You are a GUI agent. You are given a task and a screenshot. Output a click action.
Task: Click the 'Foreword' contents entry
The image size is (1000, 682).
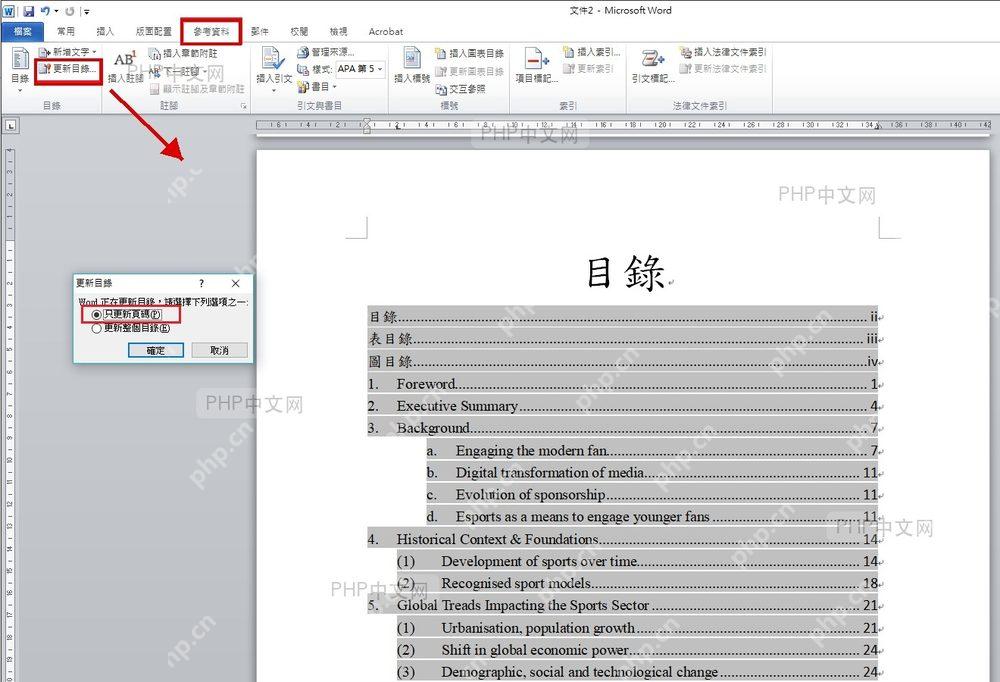[622, 383]
